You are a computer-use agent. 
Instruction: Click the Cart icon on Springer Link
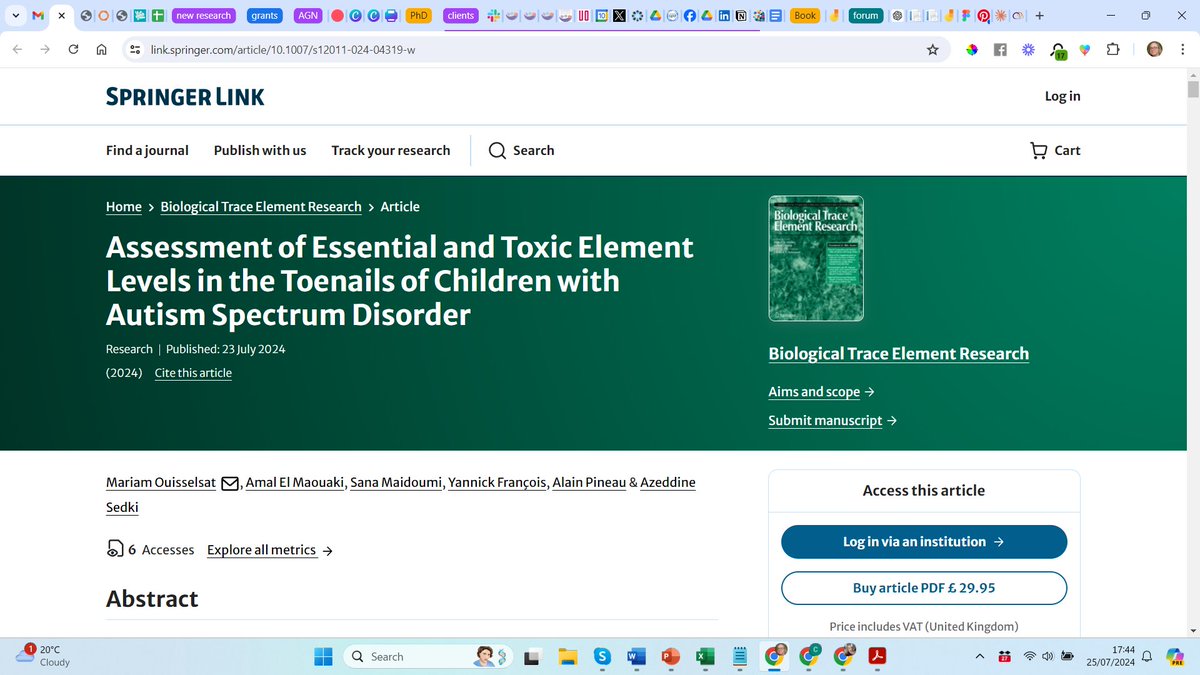click(1038, 150)
